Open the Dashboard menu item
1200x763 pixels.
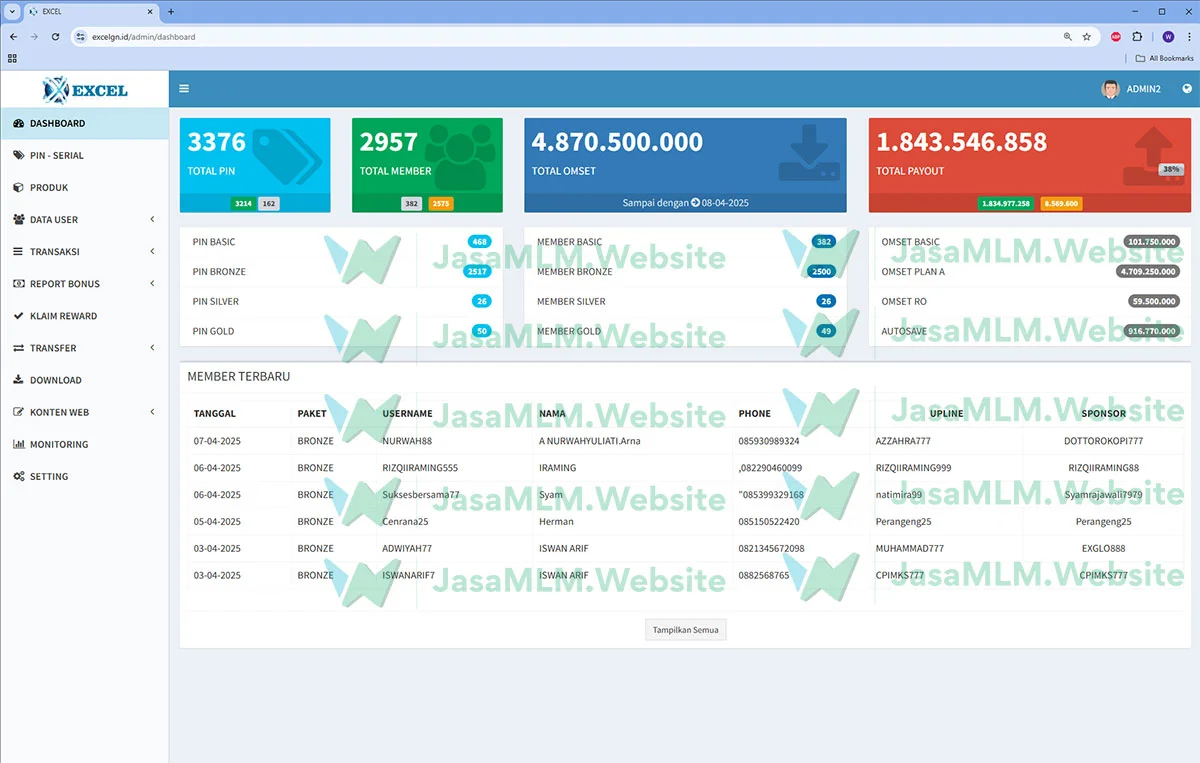pyautogui.click(x=84, y=124)
